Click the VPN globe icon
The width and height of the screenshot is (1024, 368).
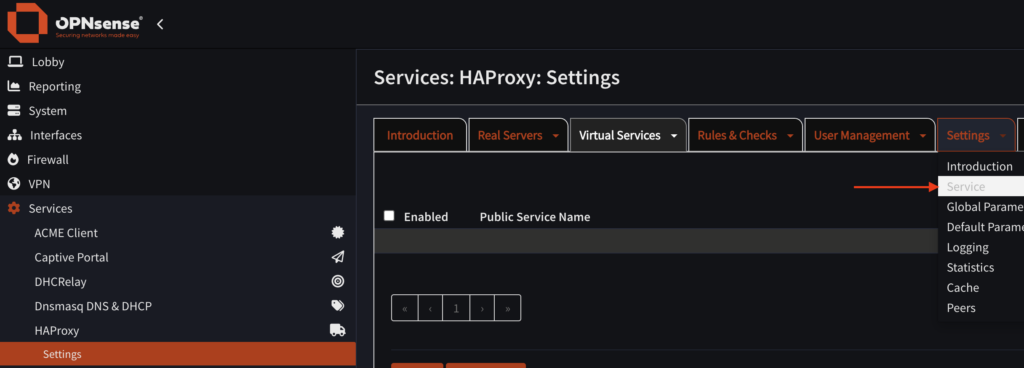[x=13, y=184]
